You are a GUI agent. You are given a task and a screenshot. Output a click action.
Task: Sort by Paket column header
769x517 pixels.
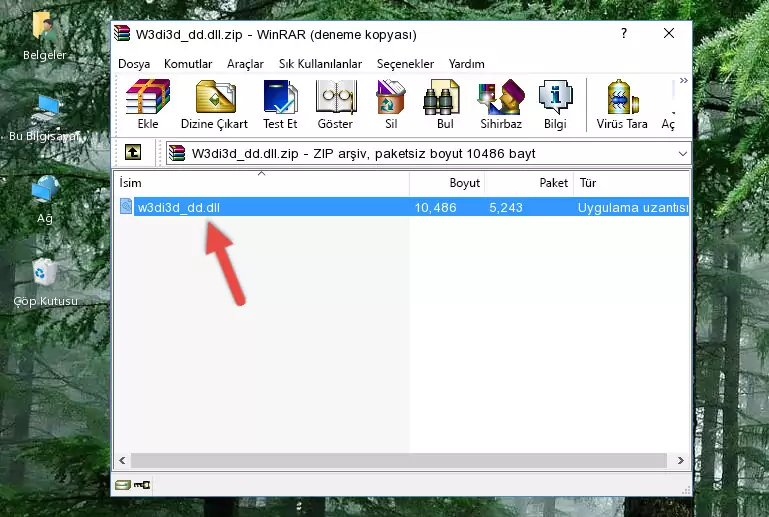click(x=529, y=182)
